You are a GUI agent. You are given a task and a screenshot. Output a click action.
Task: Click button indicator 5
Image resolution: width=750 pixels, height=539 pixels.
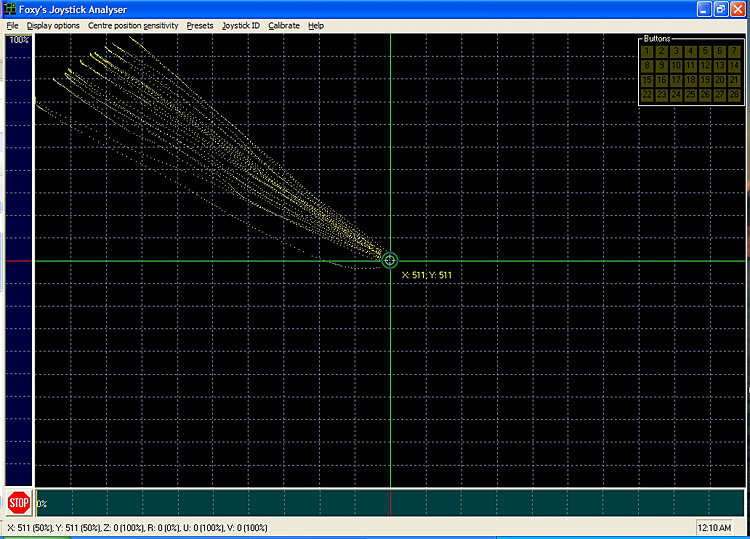[705, 52]
